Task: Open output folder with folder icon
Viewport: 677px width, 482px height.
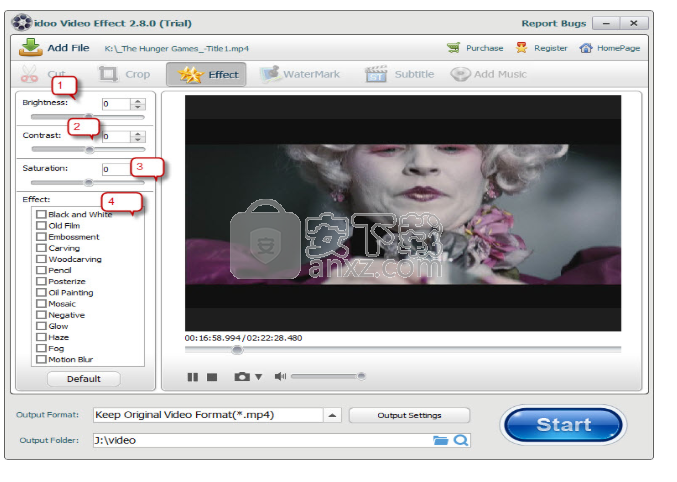Action: click(440, 440)
